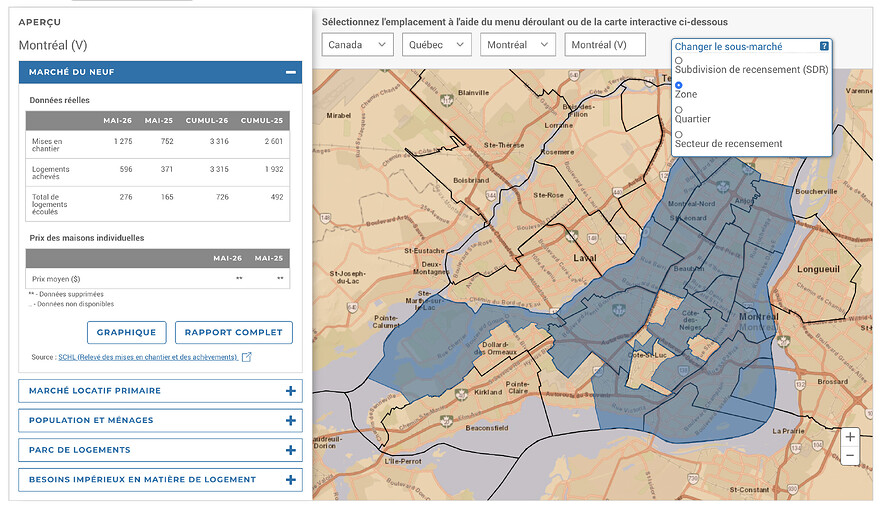Zoom out on the map with minus button
Screen dimensions: 880x507
click(x=850, y=455)
